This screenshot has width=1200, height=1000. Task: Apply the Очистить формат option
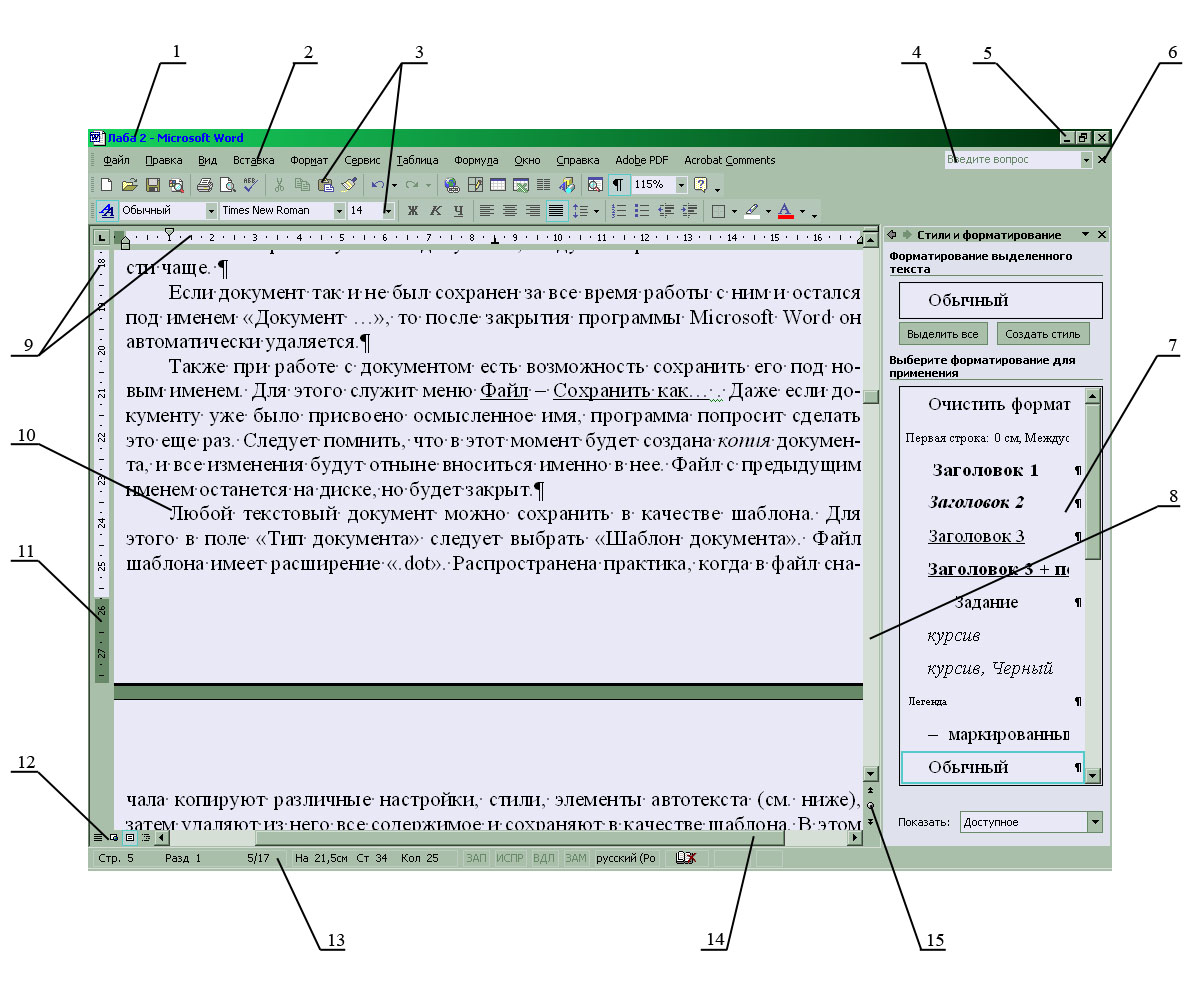pyautogui.click(x=992, y=404)
